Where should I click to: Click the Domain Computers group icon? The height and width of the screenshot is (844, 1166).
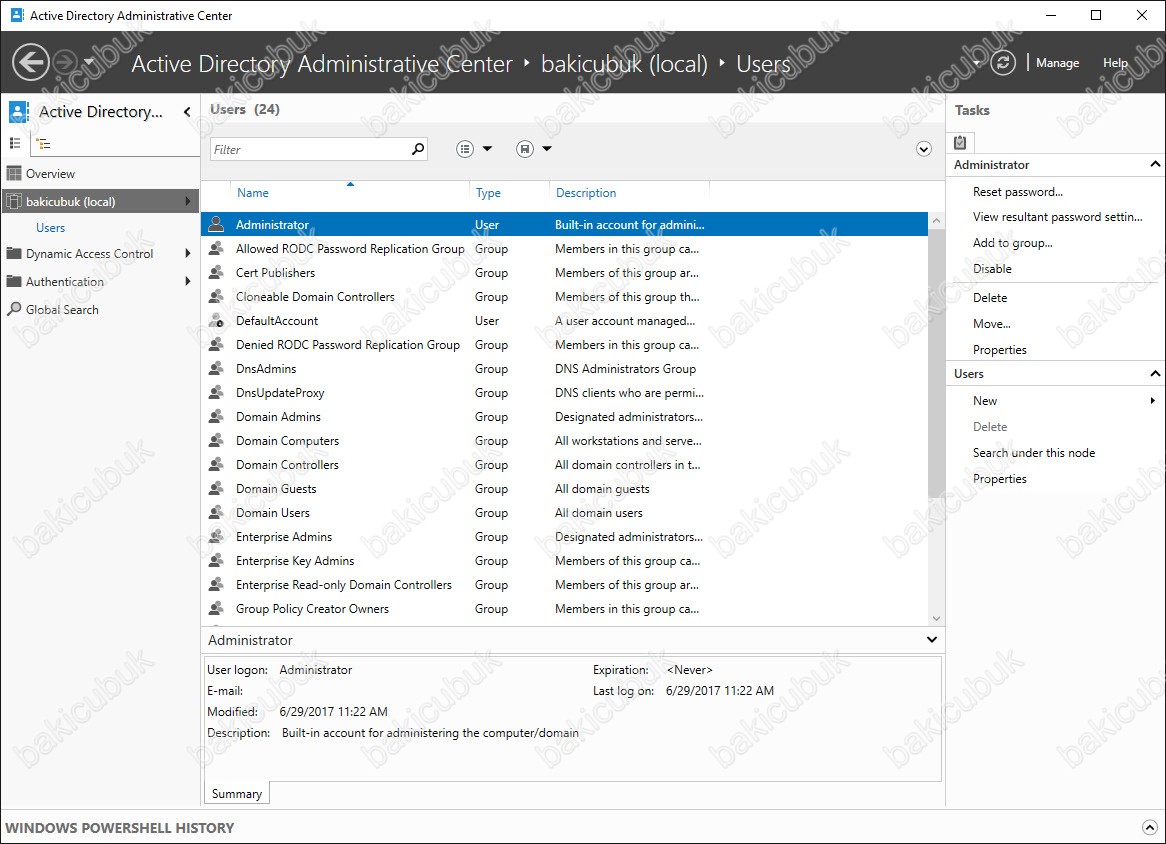pyautogui.click(x=216, y=439)
